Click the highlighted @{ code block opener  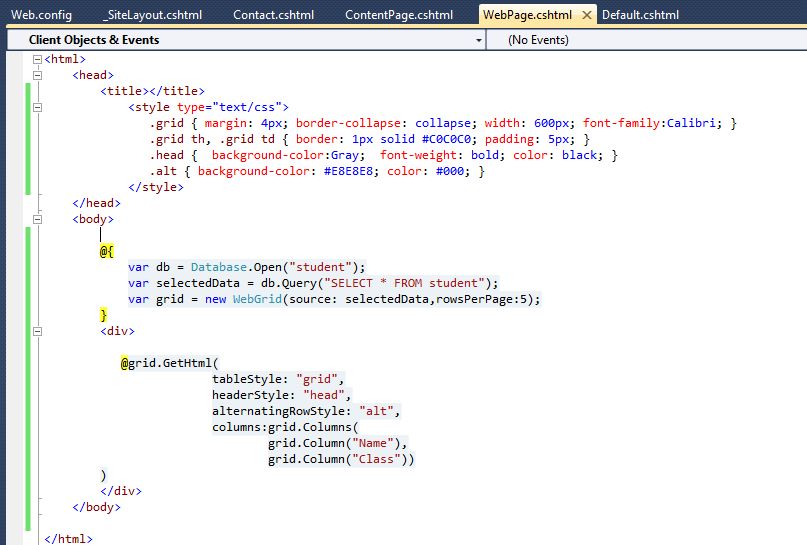pyautogui.click(x=107, y=251)
